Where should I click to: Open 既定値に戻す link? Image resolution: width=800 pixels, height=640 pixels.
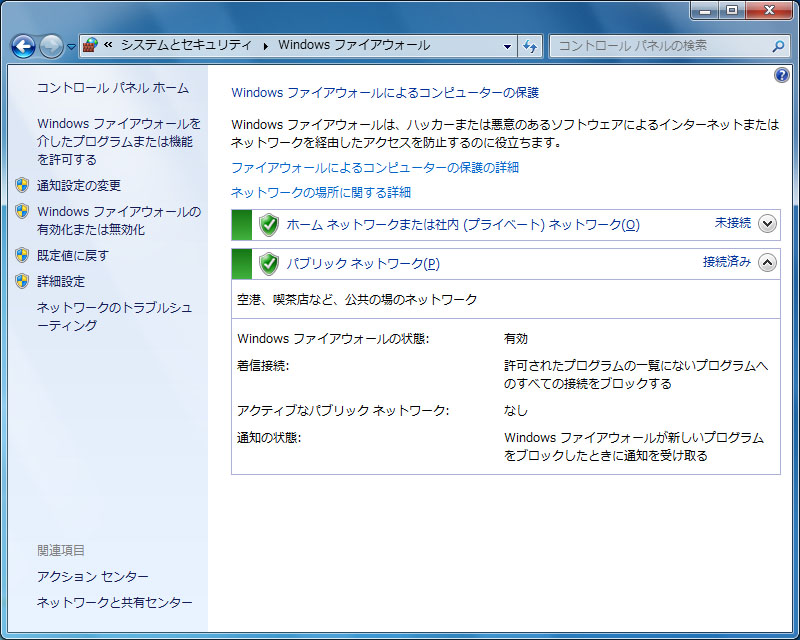(73, 255)
